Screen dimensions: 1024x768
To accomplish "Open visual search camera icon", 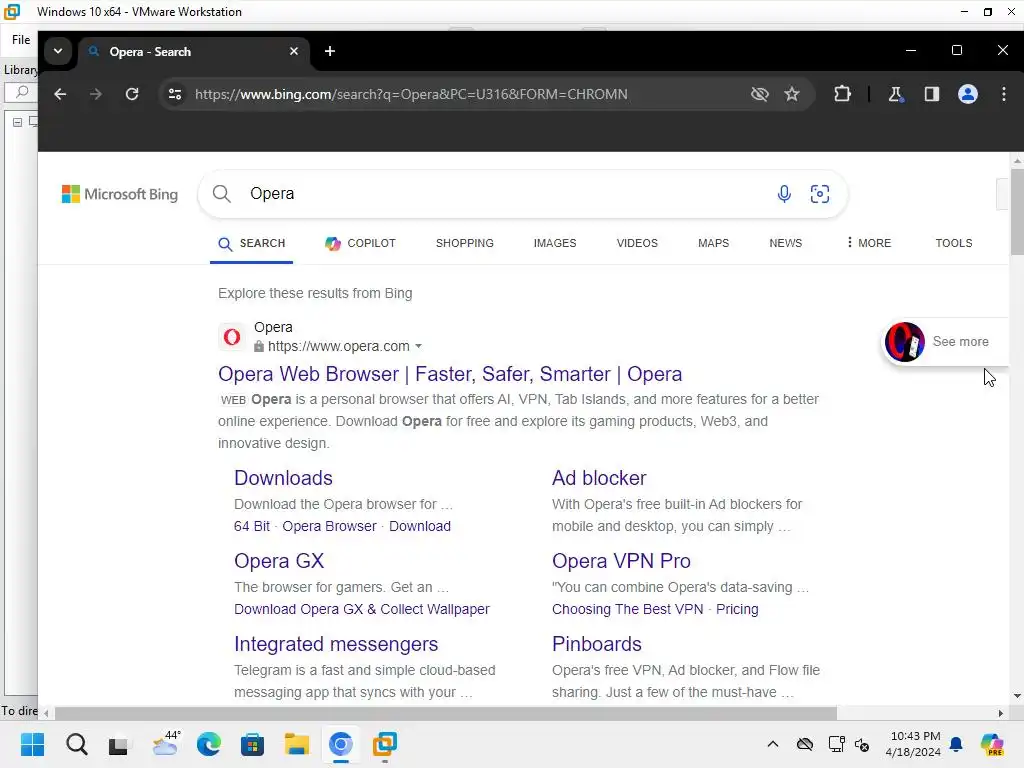I will pyautogui.click(x=820, y=194).
